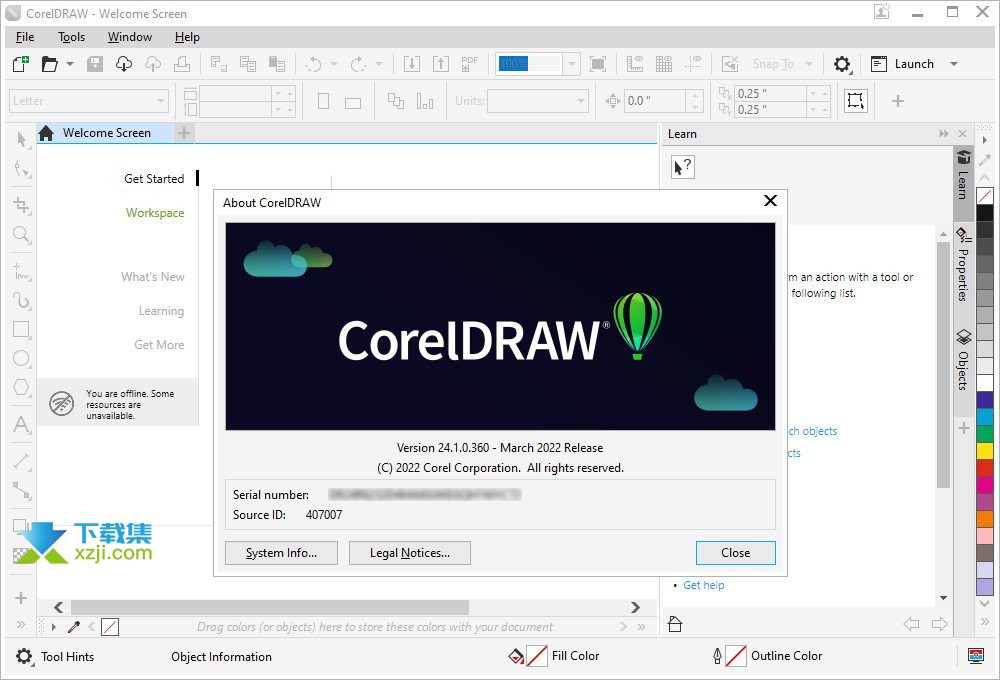This screenshot has height=680, width=1000.
Task: Open the Tools menu
Action: point(71,37)
